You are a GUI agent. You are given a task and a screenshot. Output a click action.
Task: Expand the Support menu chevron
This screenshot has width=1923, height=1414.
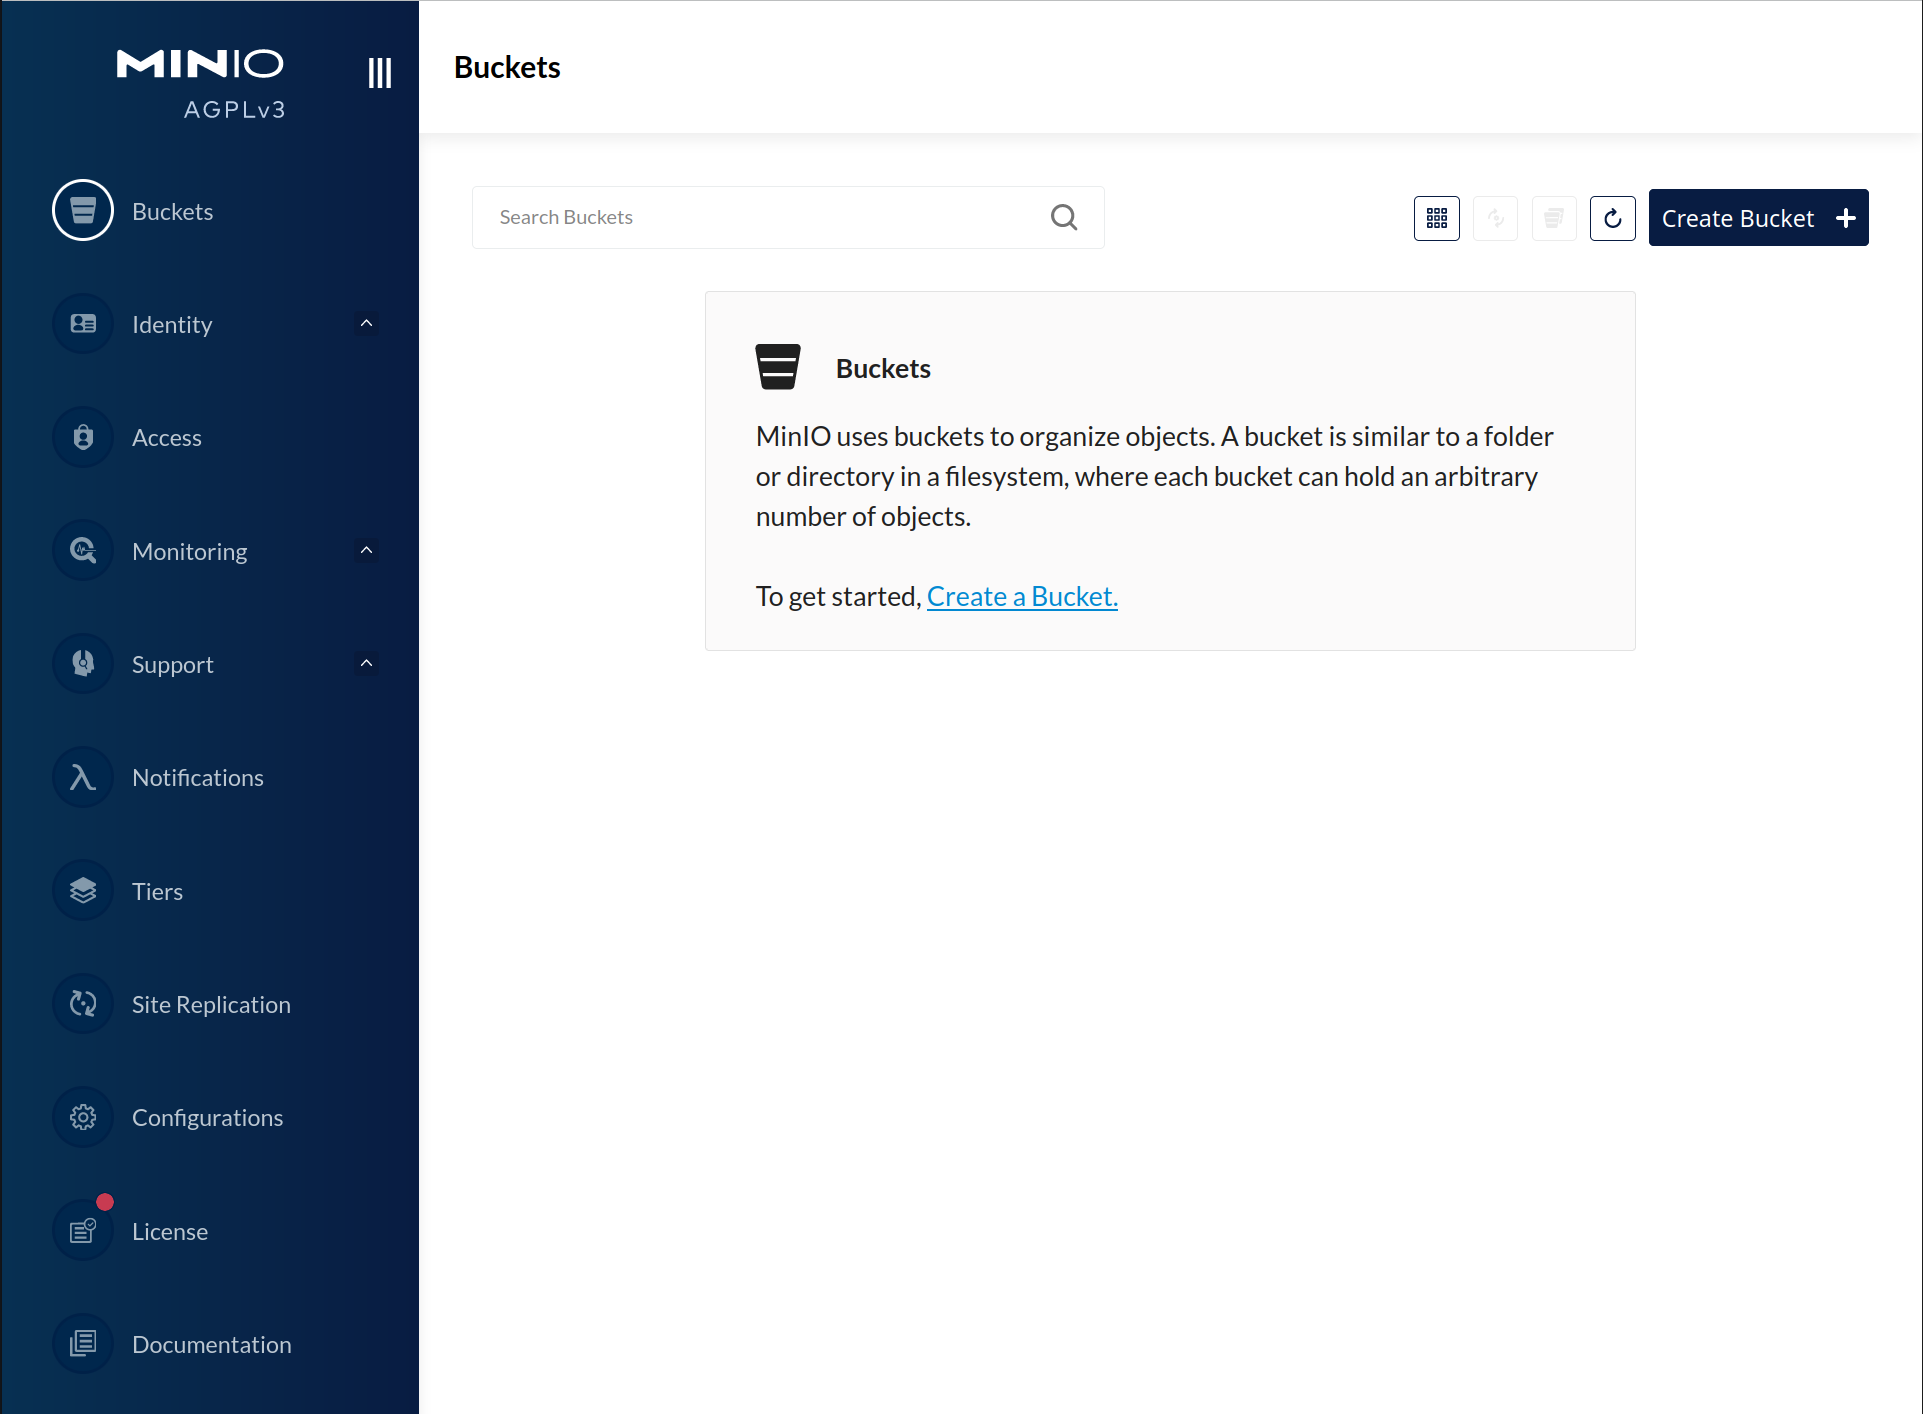pyautogui.click(x=366, y=664)
